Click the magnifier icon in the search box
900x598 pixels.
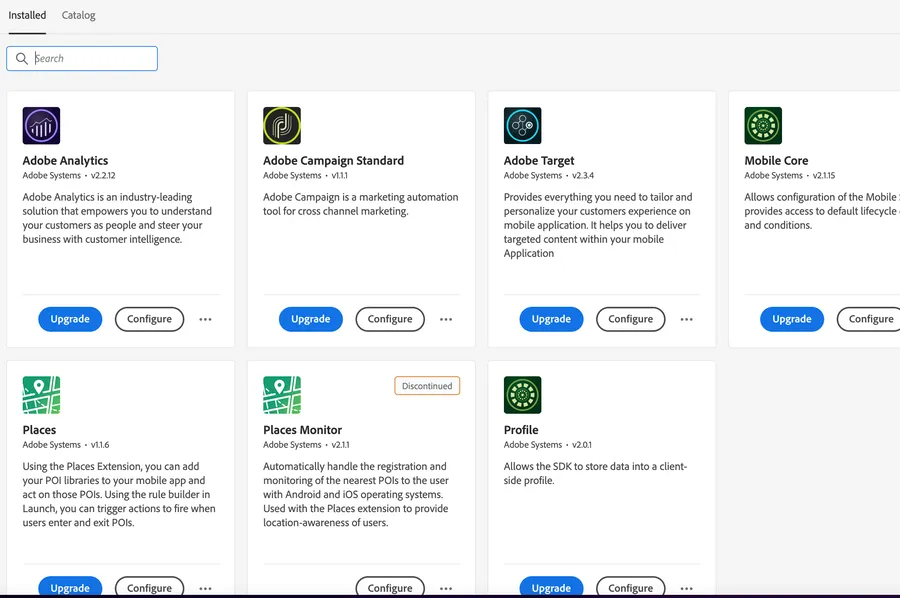point(22,59)
